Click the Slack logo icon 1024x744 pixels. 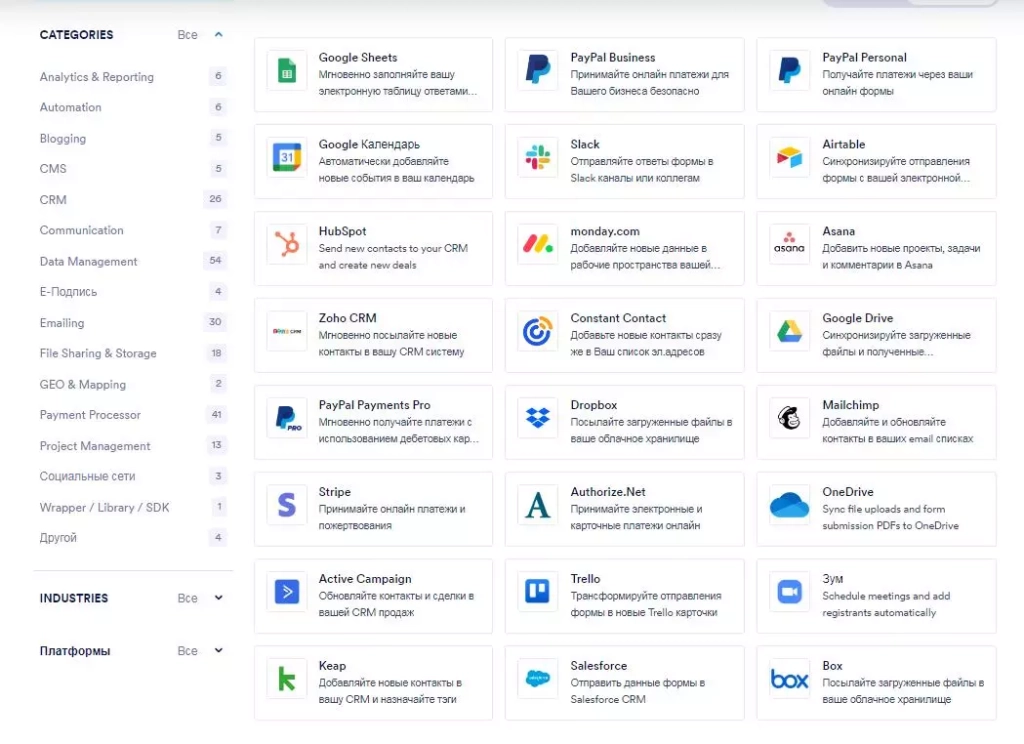click(537, 157)
